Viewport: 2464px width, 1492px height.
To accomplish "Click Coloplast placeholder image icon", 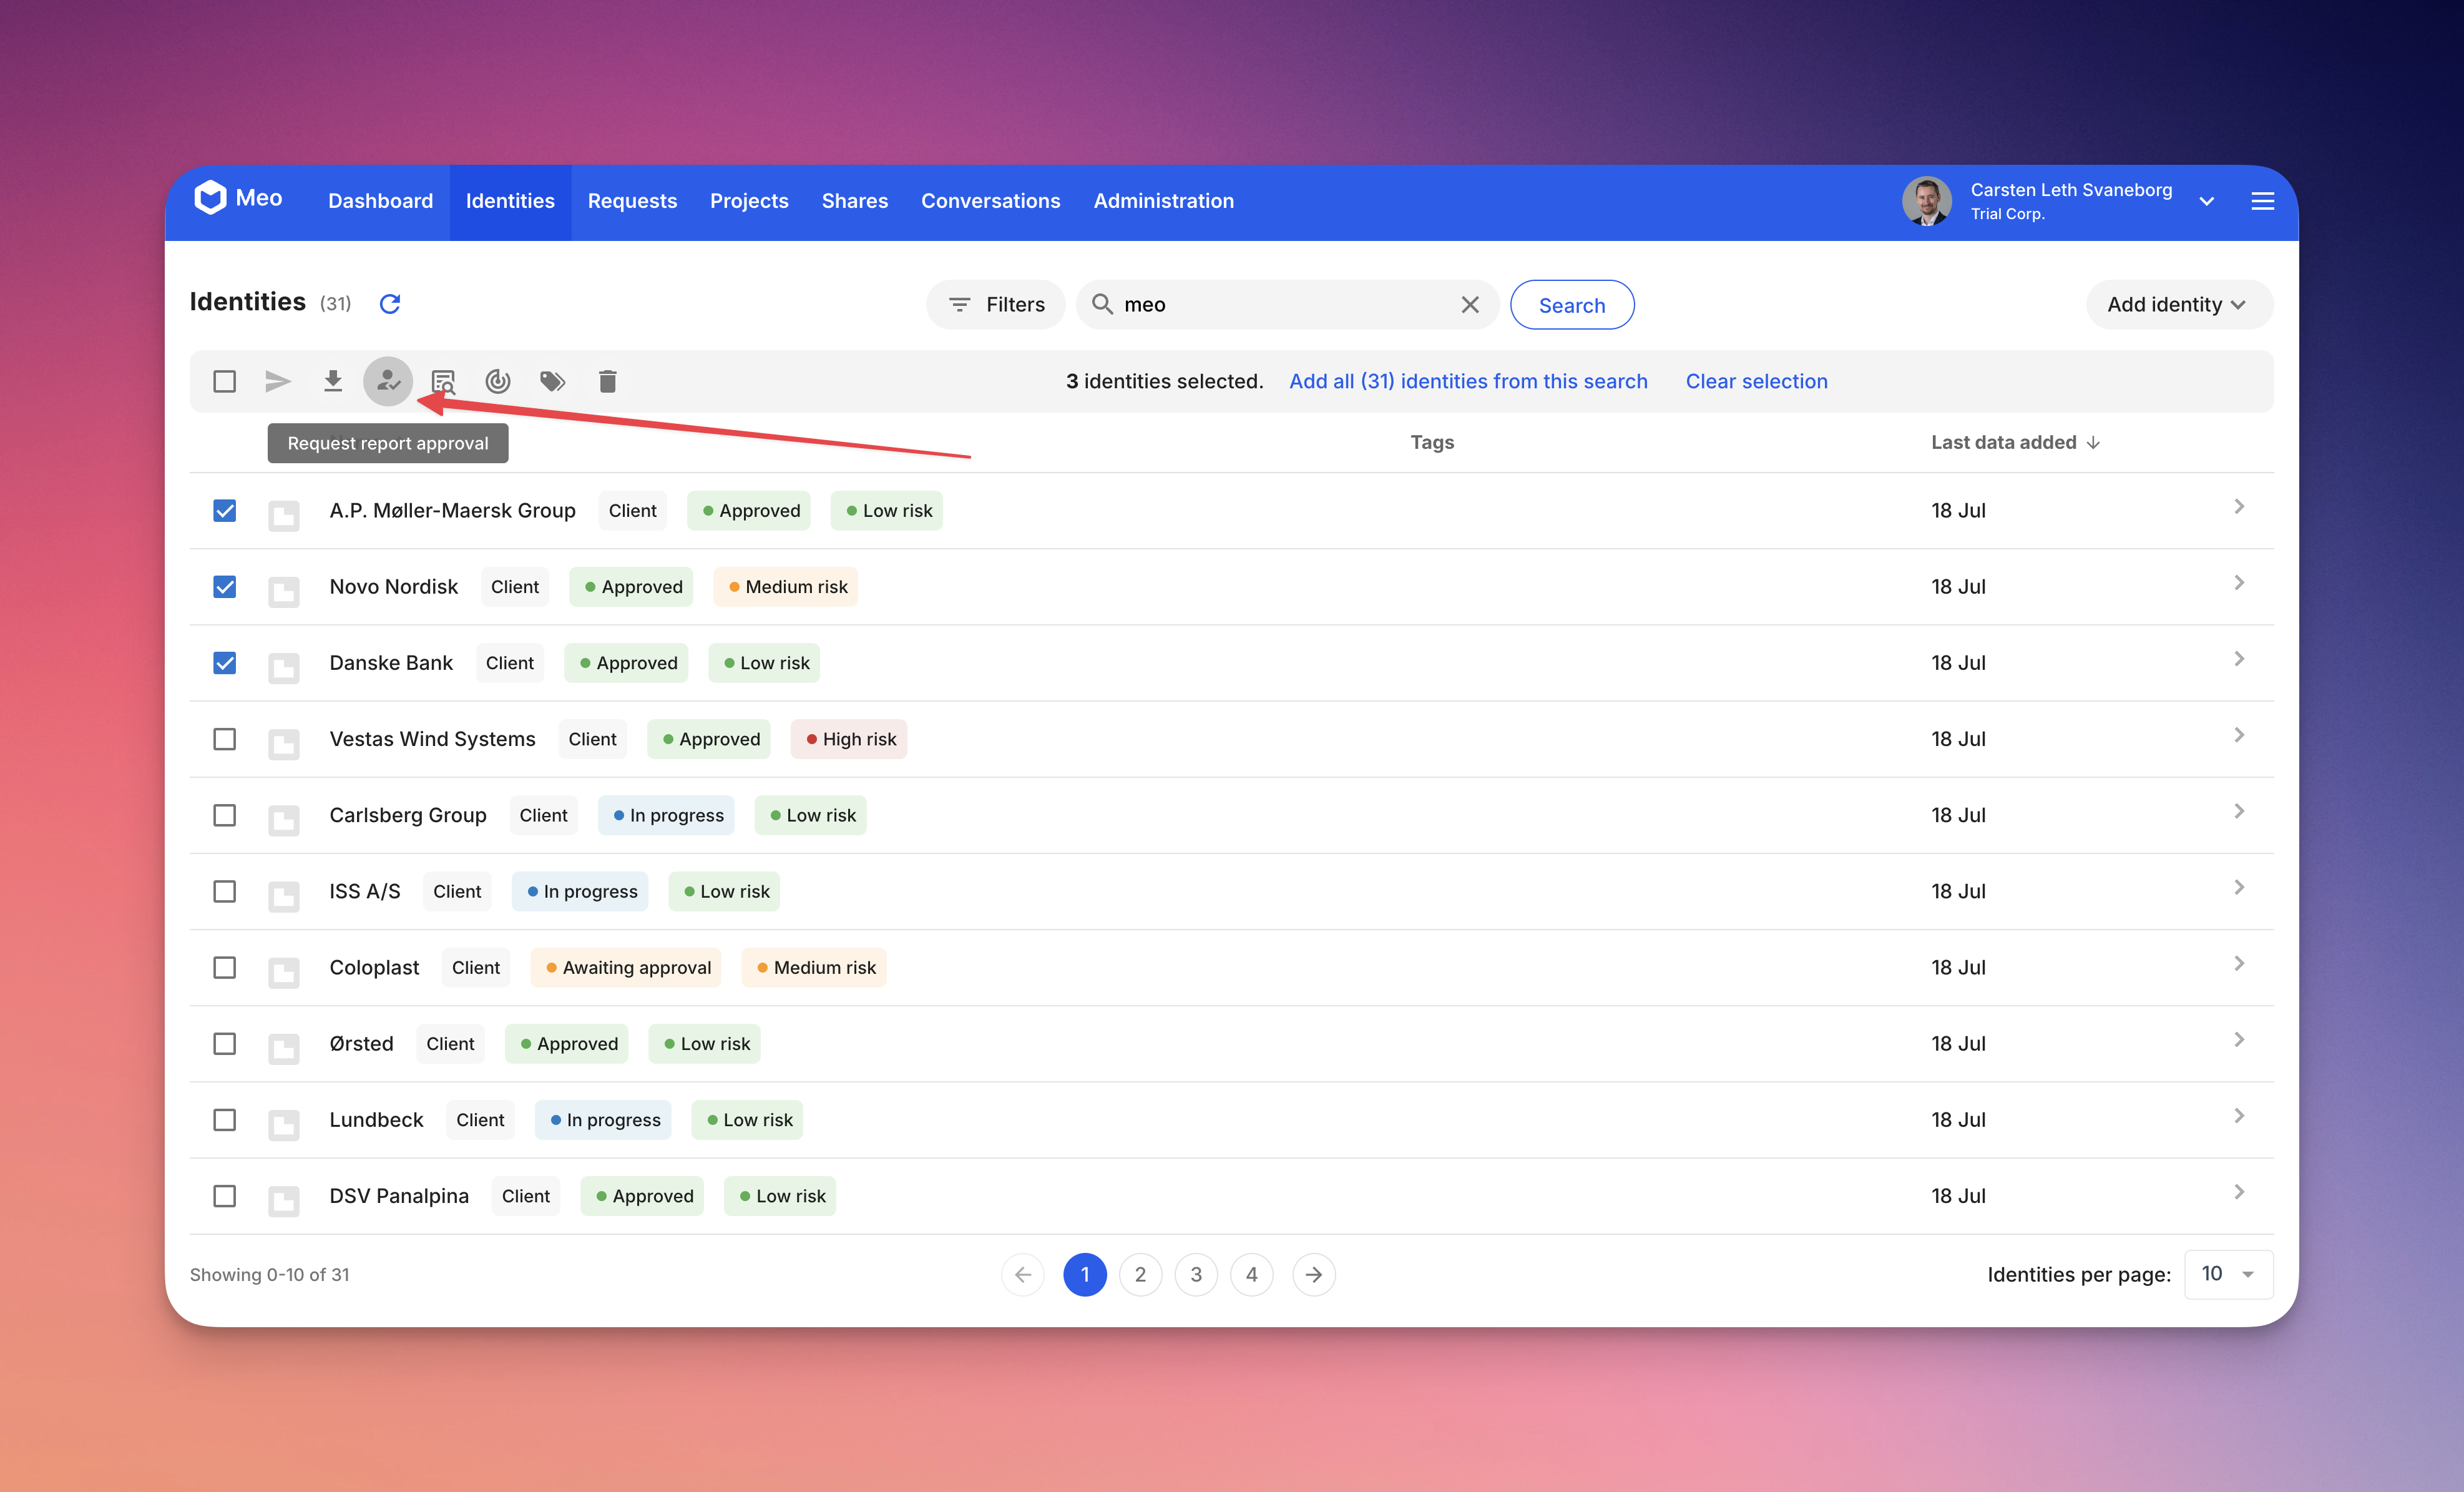I will (x=284, y=972).
